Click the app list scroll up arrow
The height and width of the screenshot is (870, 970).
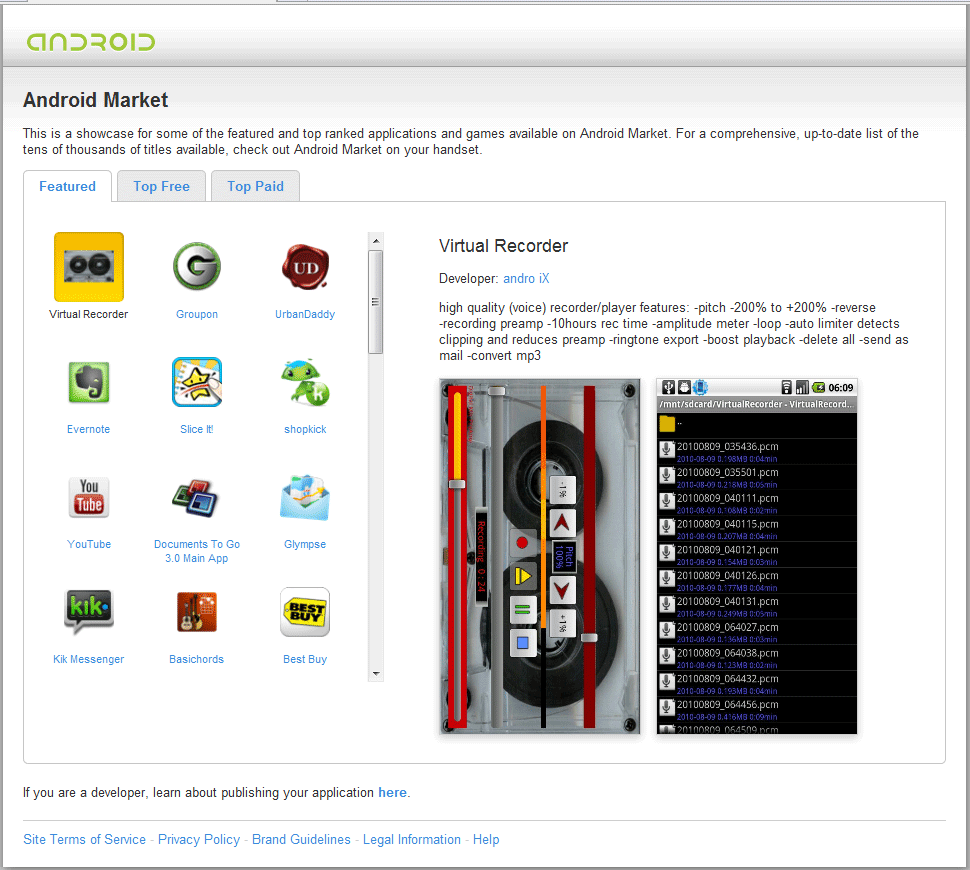point(376,241)
